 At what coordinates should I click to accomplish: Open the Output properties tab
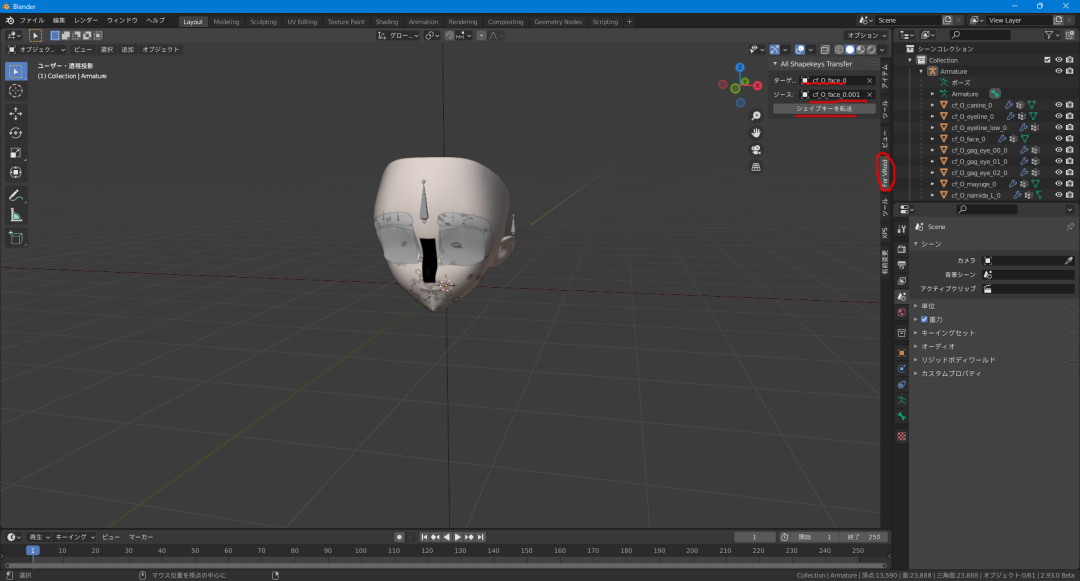(x=901, y=265)
